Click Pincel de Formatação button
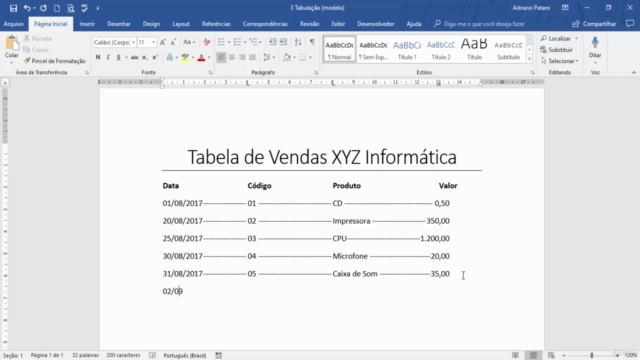 pos(55,61)
